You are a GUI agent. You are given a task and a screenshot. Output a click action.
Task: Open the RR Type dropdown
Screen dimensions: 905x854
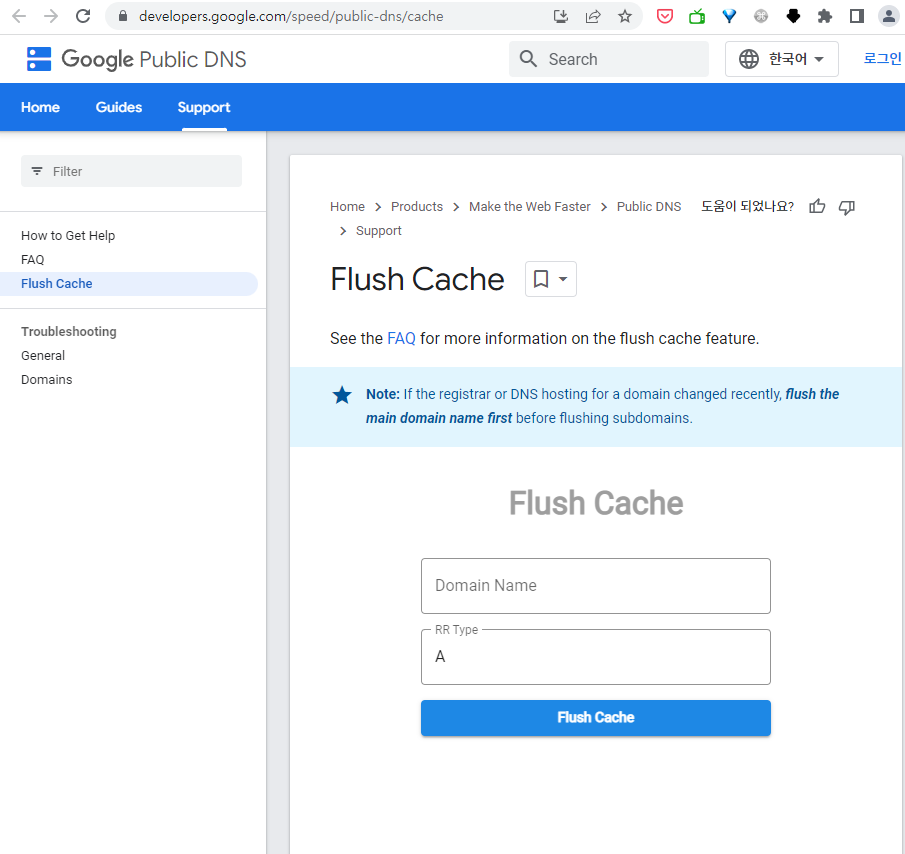coord(596,657)
